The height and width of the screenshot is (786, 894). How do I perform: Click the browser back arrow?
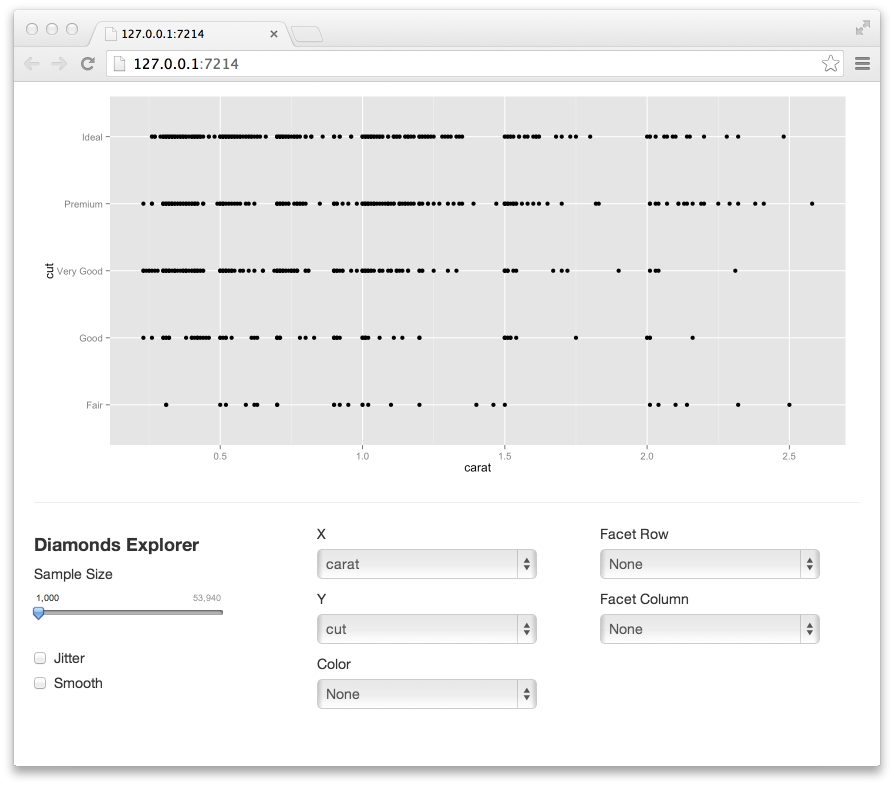[x=32, y=64]
